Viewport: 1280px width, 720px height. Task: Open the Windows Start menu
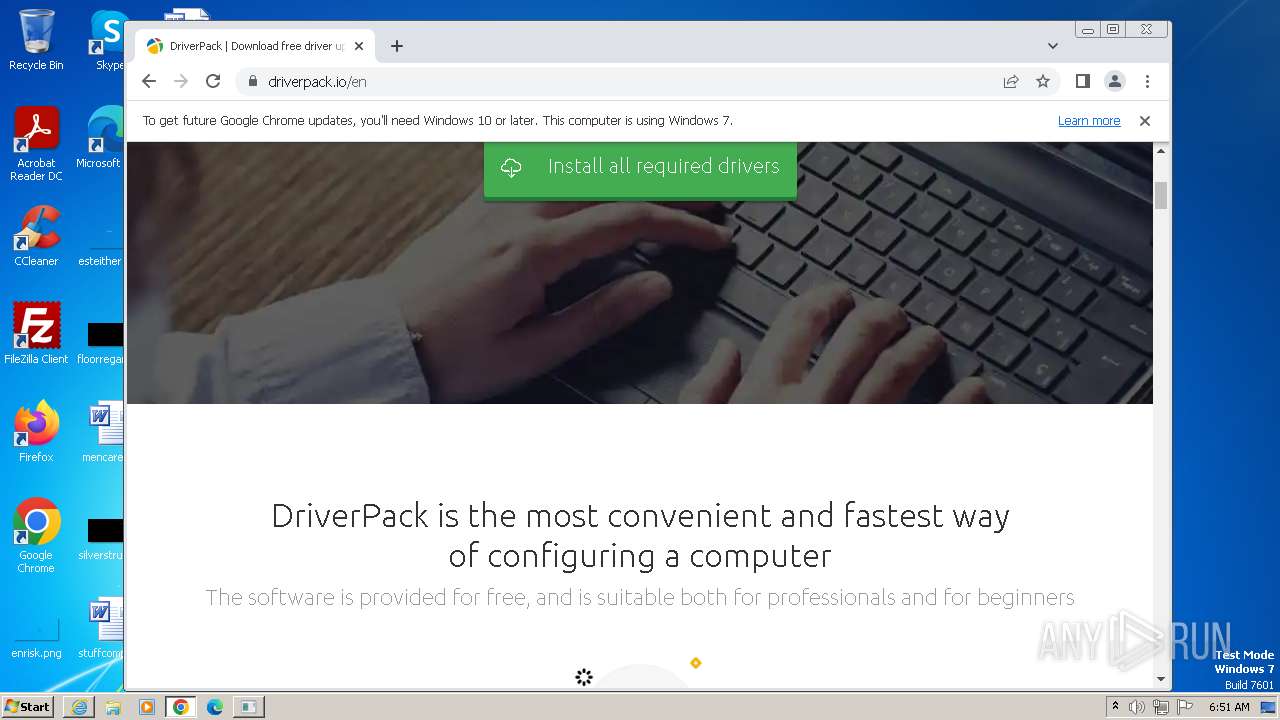(28, 706)
